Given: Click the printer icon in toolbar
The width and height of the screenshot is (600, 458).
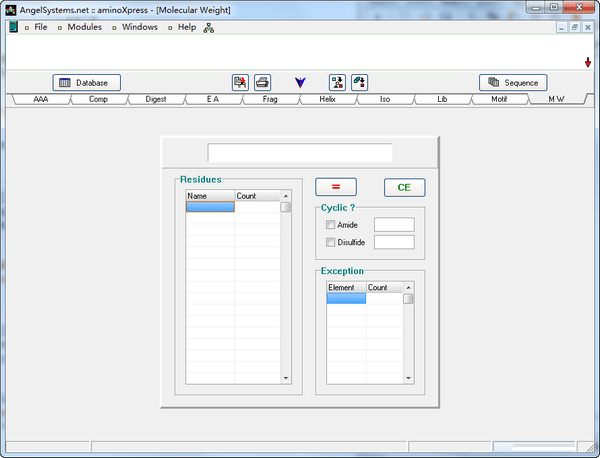Looking at the screenshot, I should tap(262, 82).
